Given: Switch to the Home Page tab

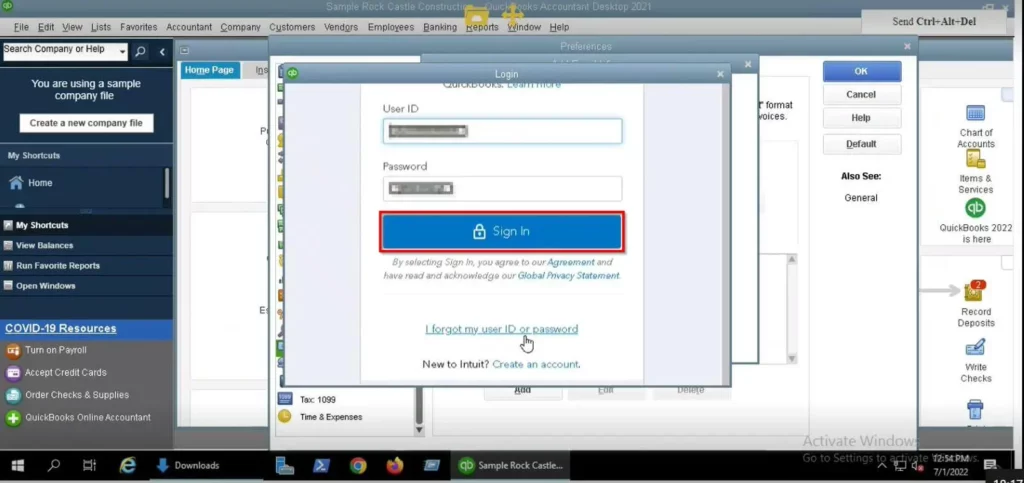Looking at the screenshot, I should (209, 70).
